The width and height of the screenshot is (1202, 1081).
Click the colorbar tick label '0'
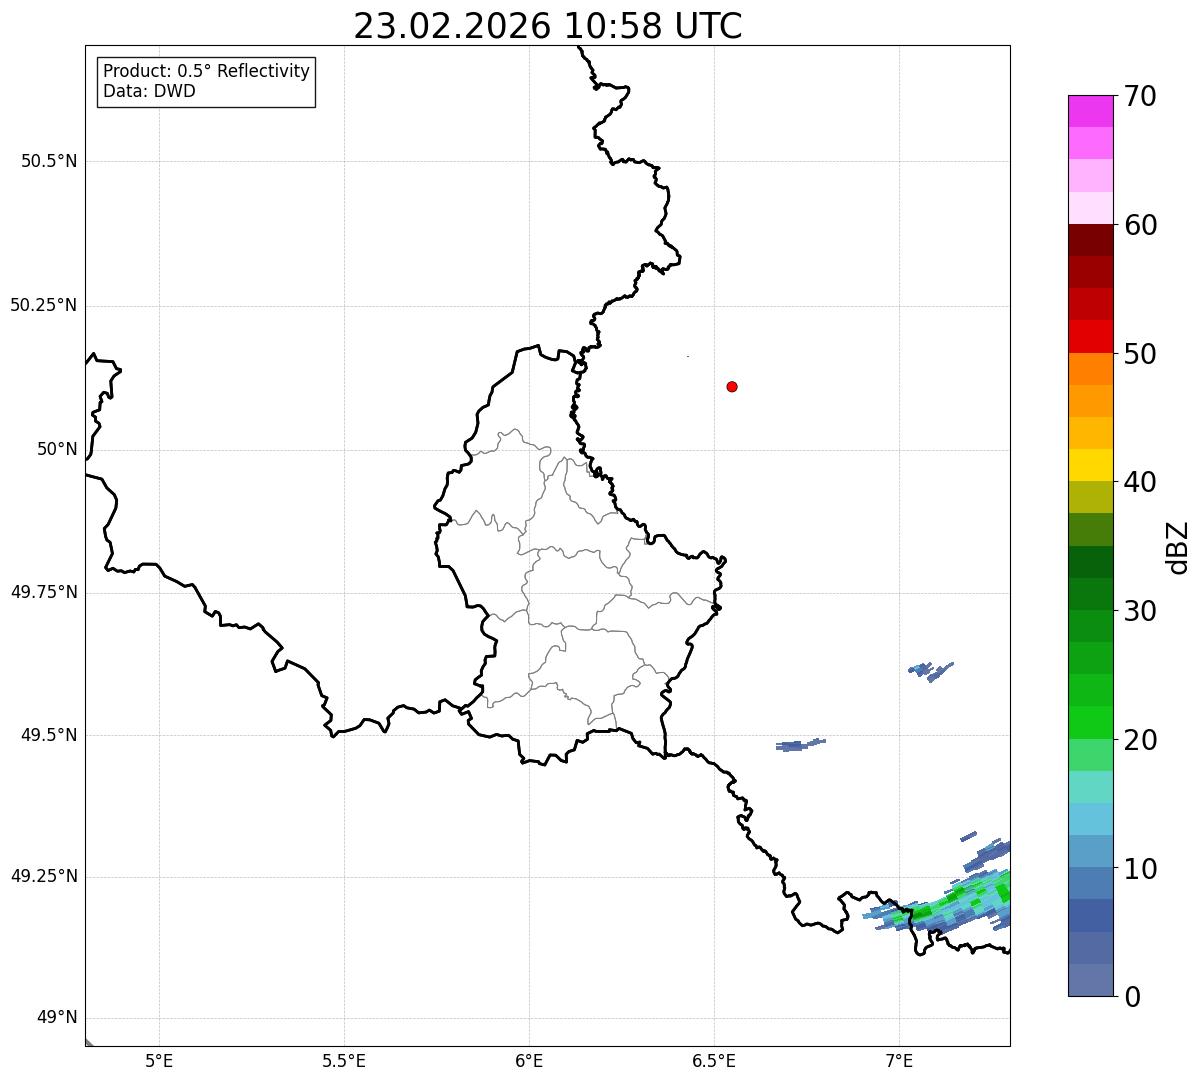click(1132, 997)
